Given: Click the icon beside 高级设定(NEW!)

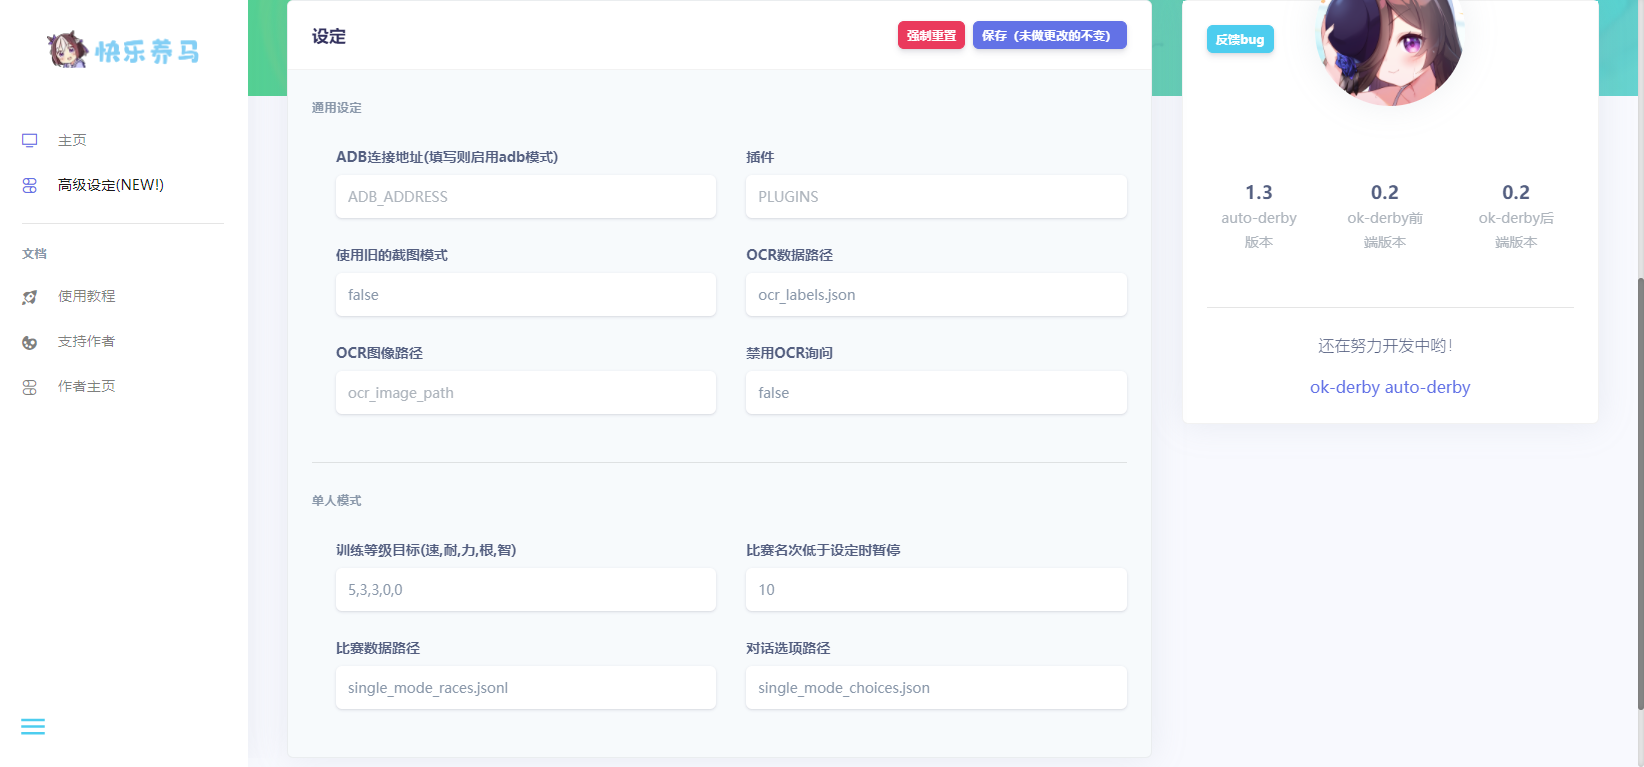Looking at the screenshot, I should tap(30, 185).
